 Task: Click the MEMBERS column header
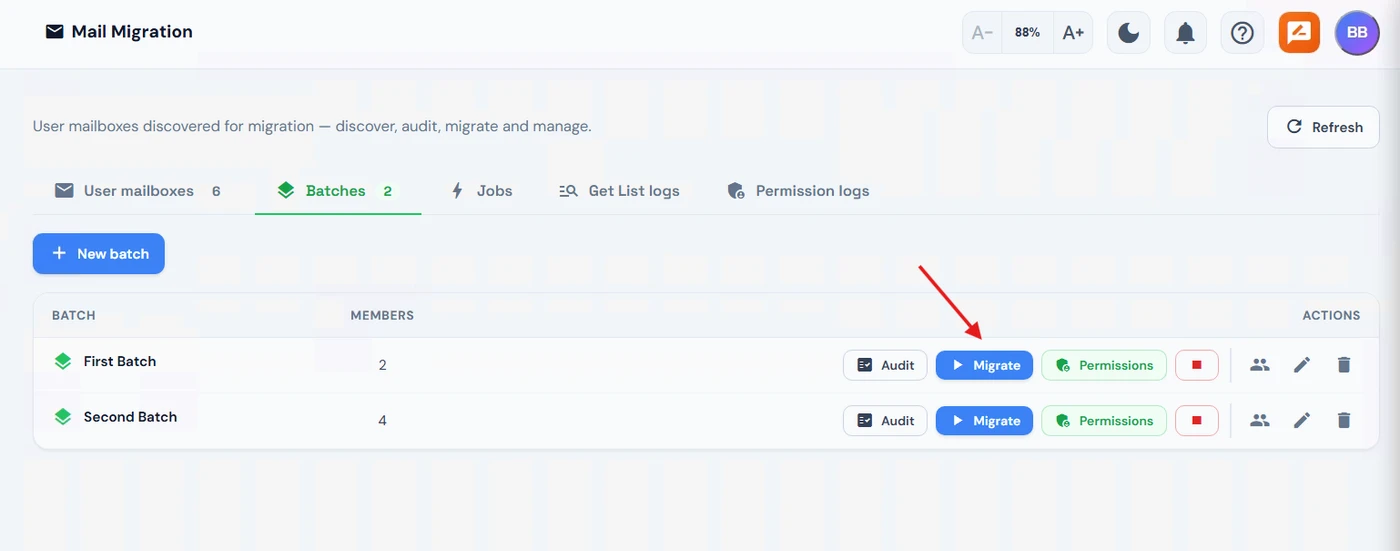tap(382, 315)
